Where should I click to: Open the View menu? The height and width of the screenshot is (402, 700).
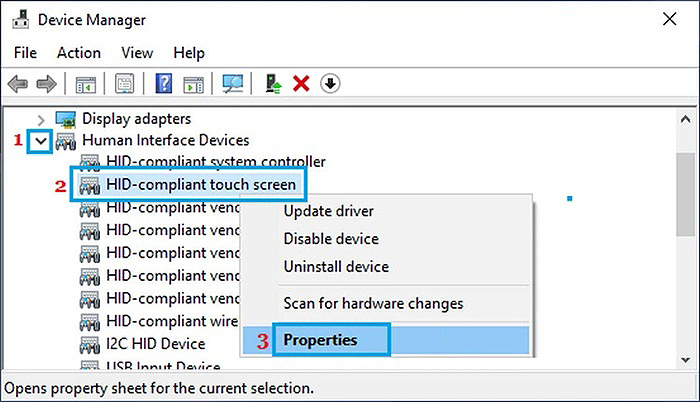(137, 52)
